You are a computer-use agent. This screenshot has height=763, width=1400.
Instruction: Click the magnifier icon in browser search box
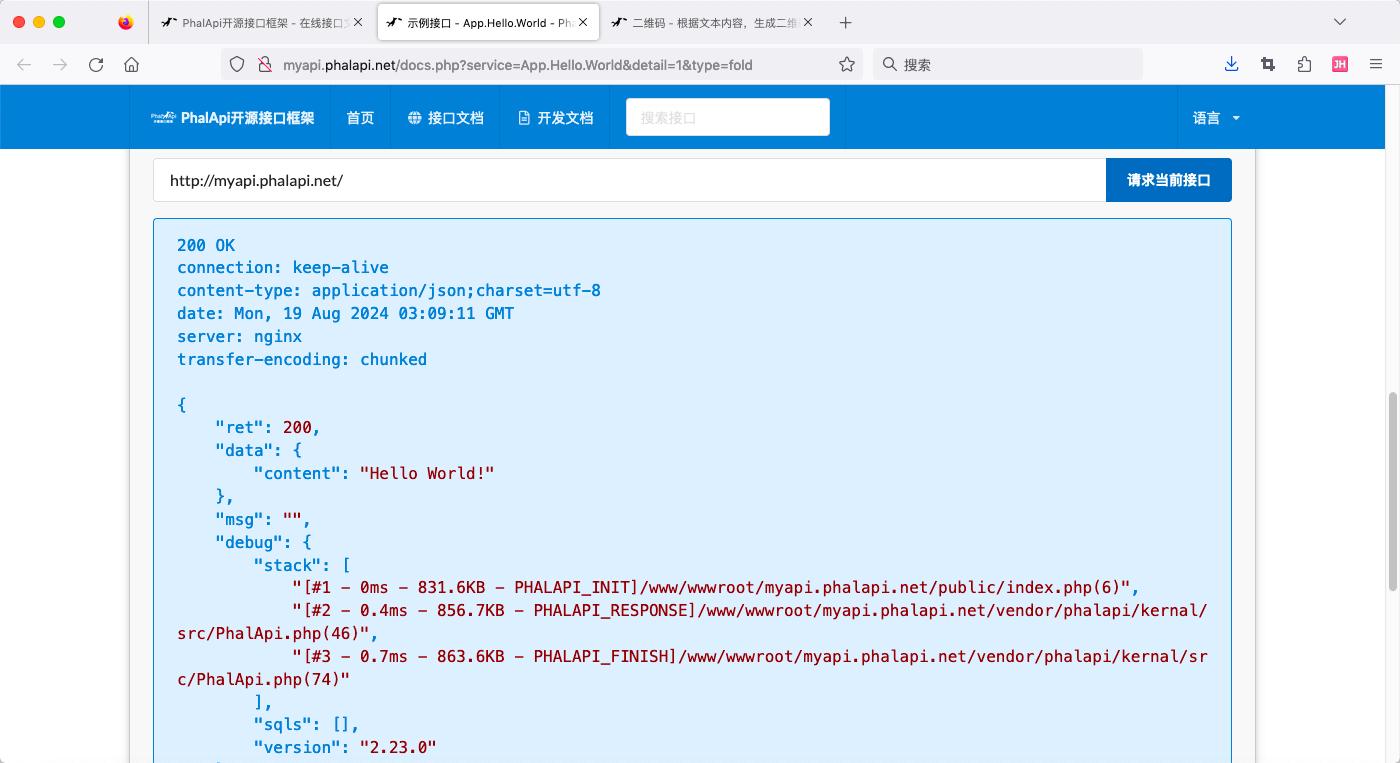889,64
